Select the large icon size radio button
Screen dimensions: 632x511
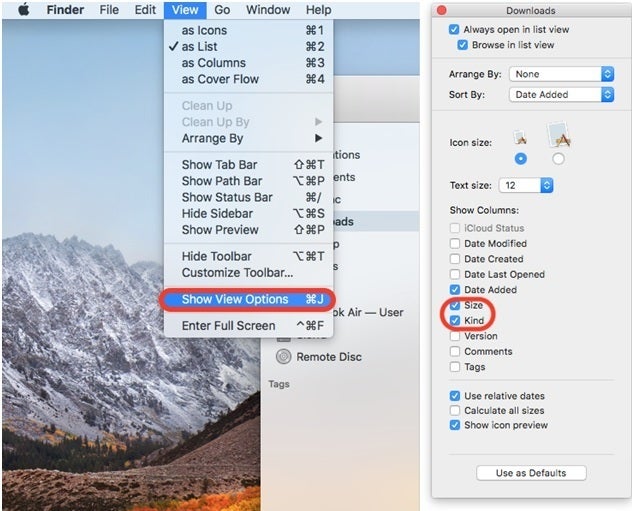[x=558, y=159]
